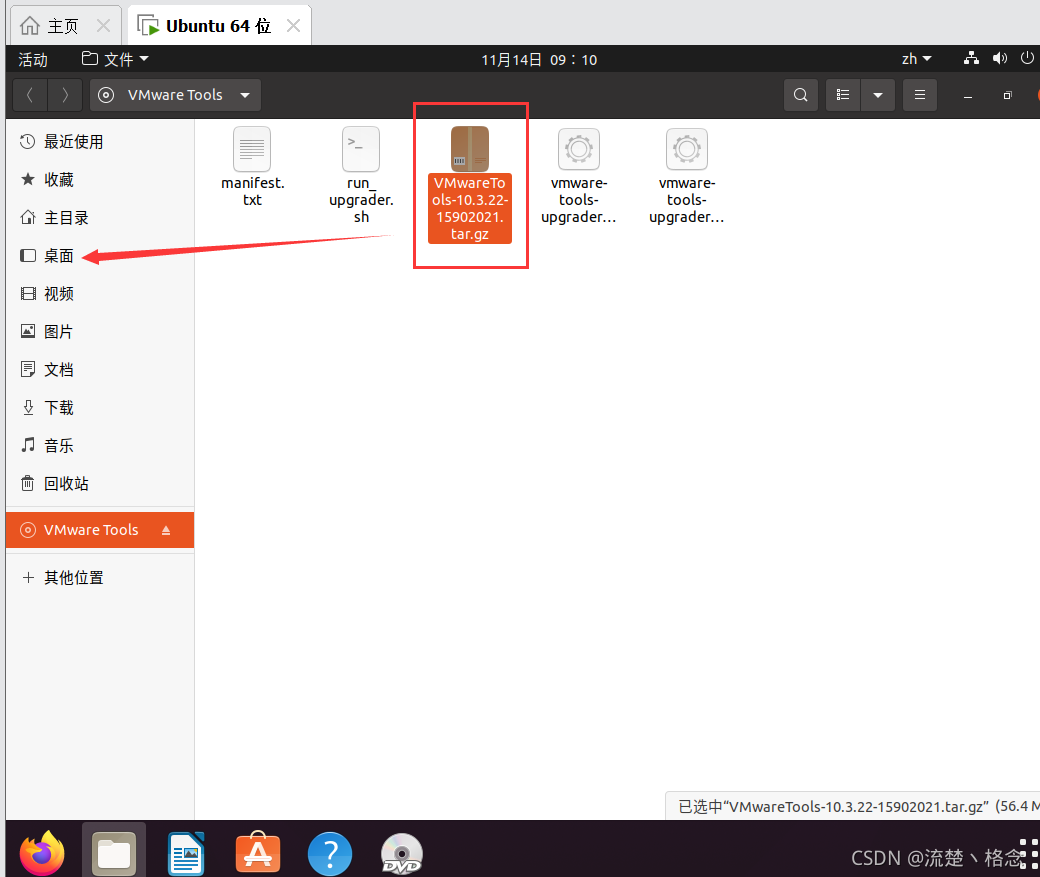Open the Activities (活动) overview
The height and width of the screenshot is (877, 1040).
pyautogui.click(x=33, y=60)
